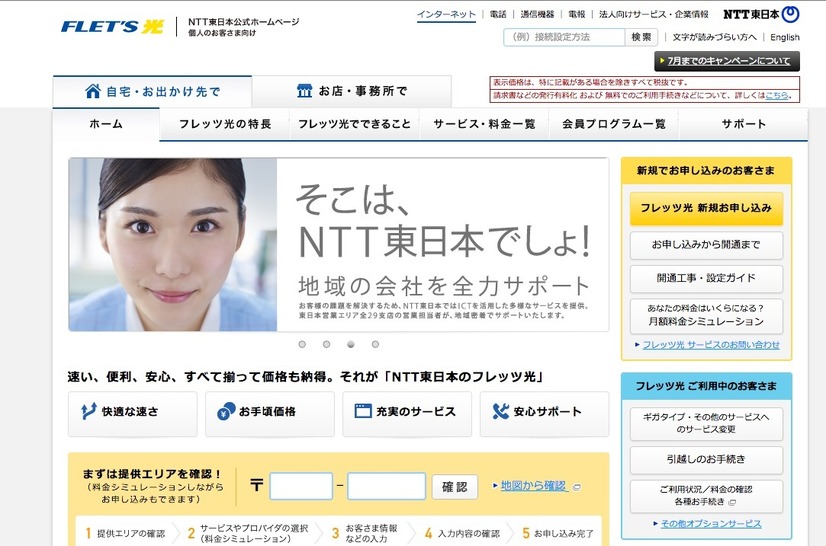The height and width of the screenshot is (546, 826).
Task: Click step 1 提供エリアの確認 text
Action: pyautogui.click(x=131, y=534)
